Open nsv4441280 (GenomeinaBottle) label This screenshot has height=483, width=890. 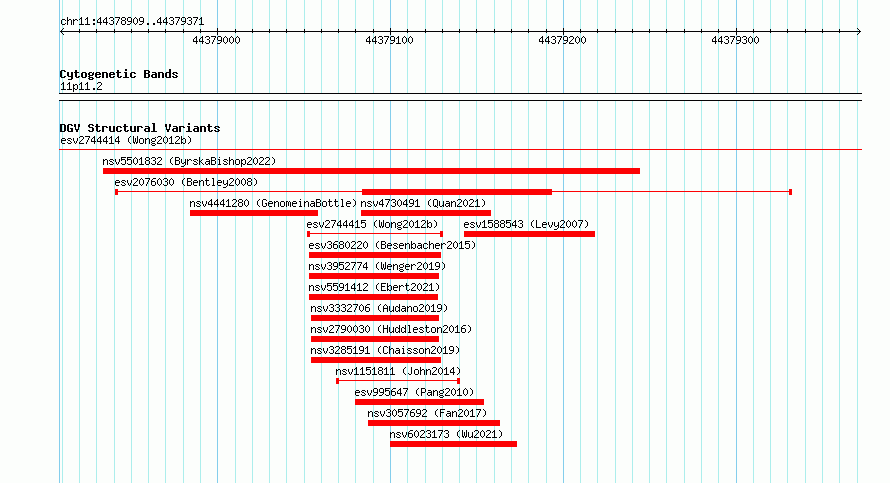[273, 203]
